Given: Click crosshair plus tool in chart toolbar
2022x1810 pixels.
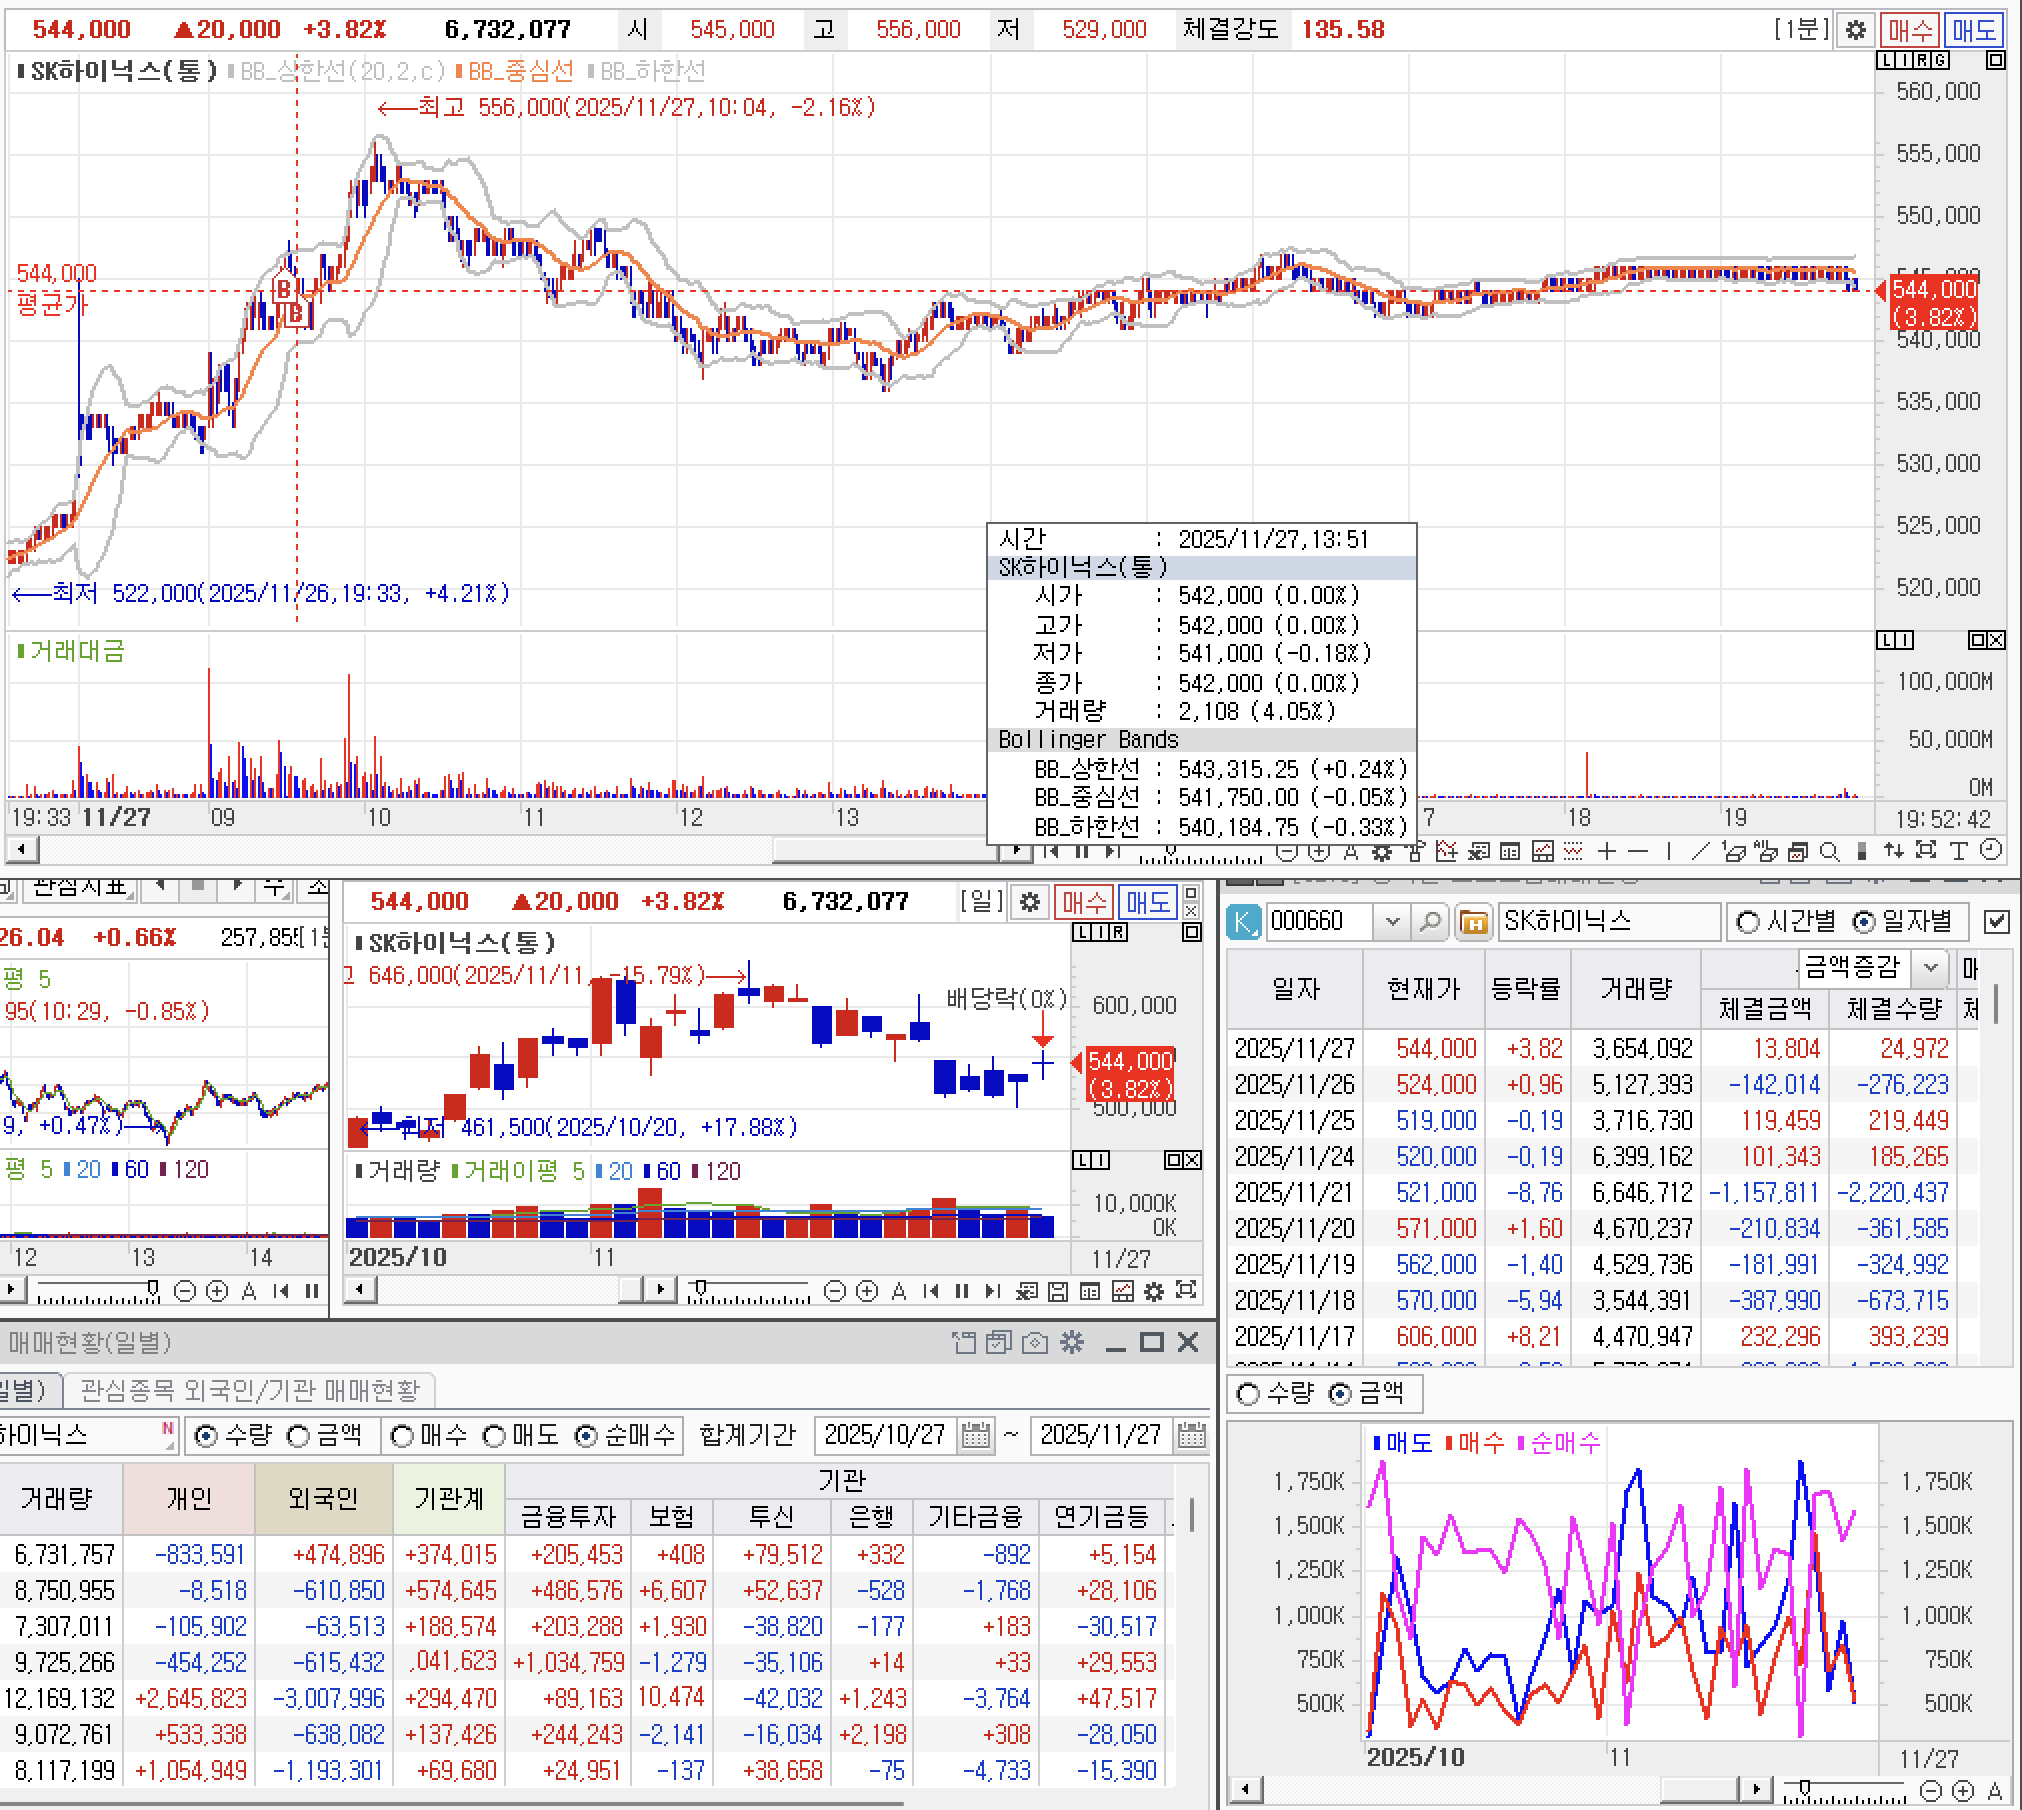Looking at the screenshot, I should click(1606, 852).
